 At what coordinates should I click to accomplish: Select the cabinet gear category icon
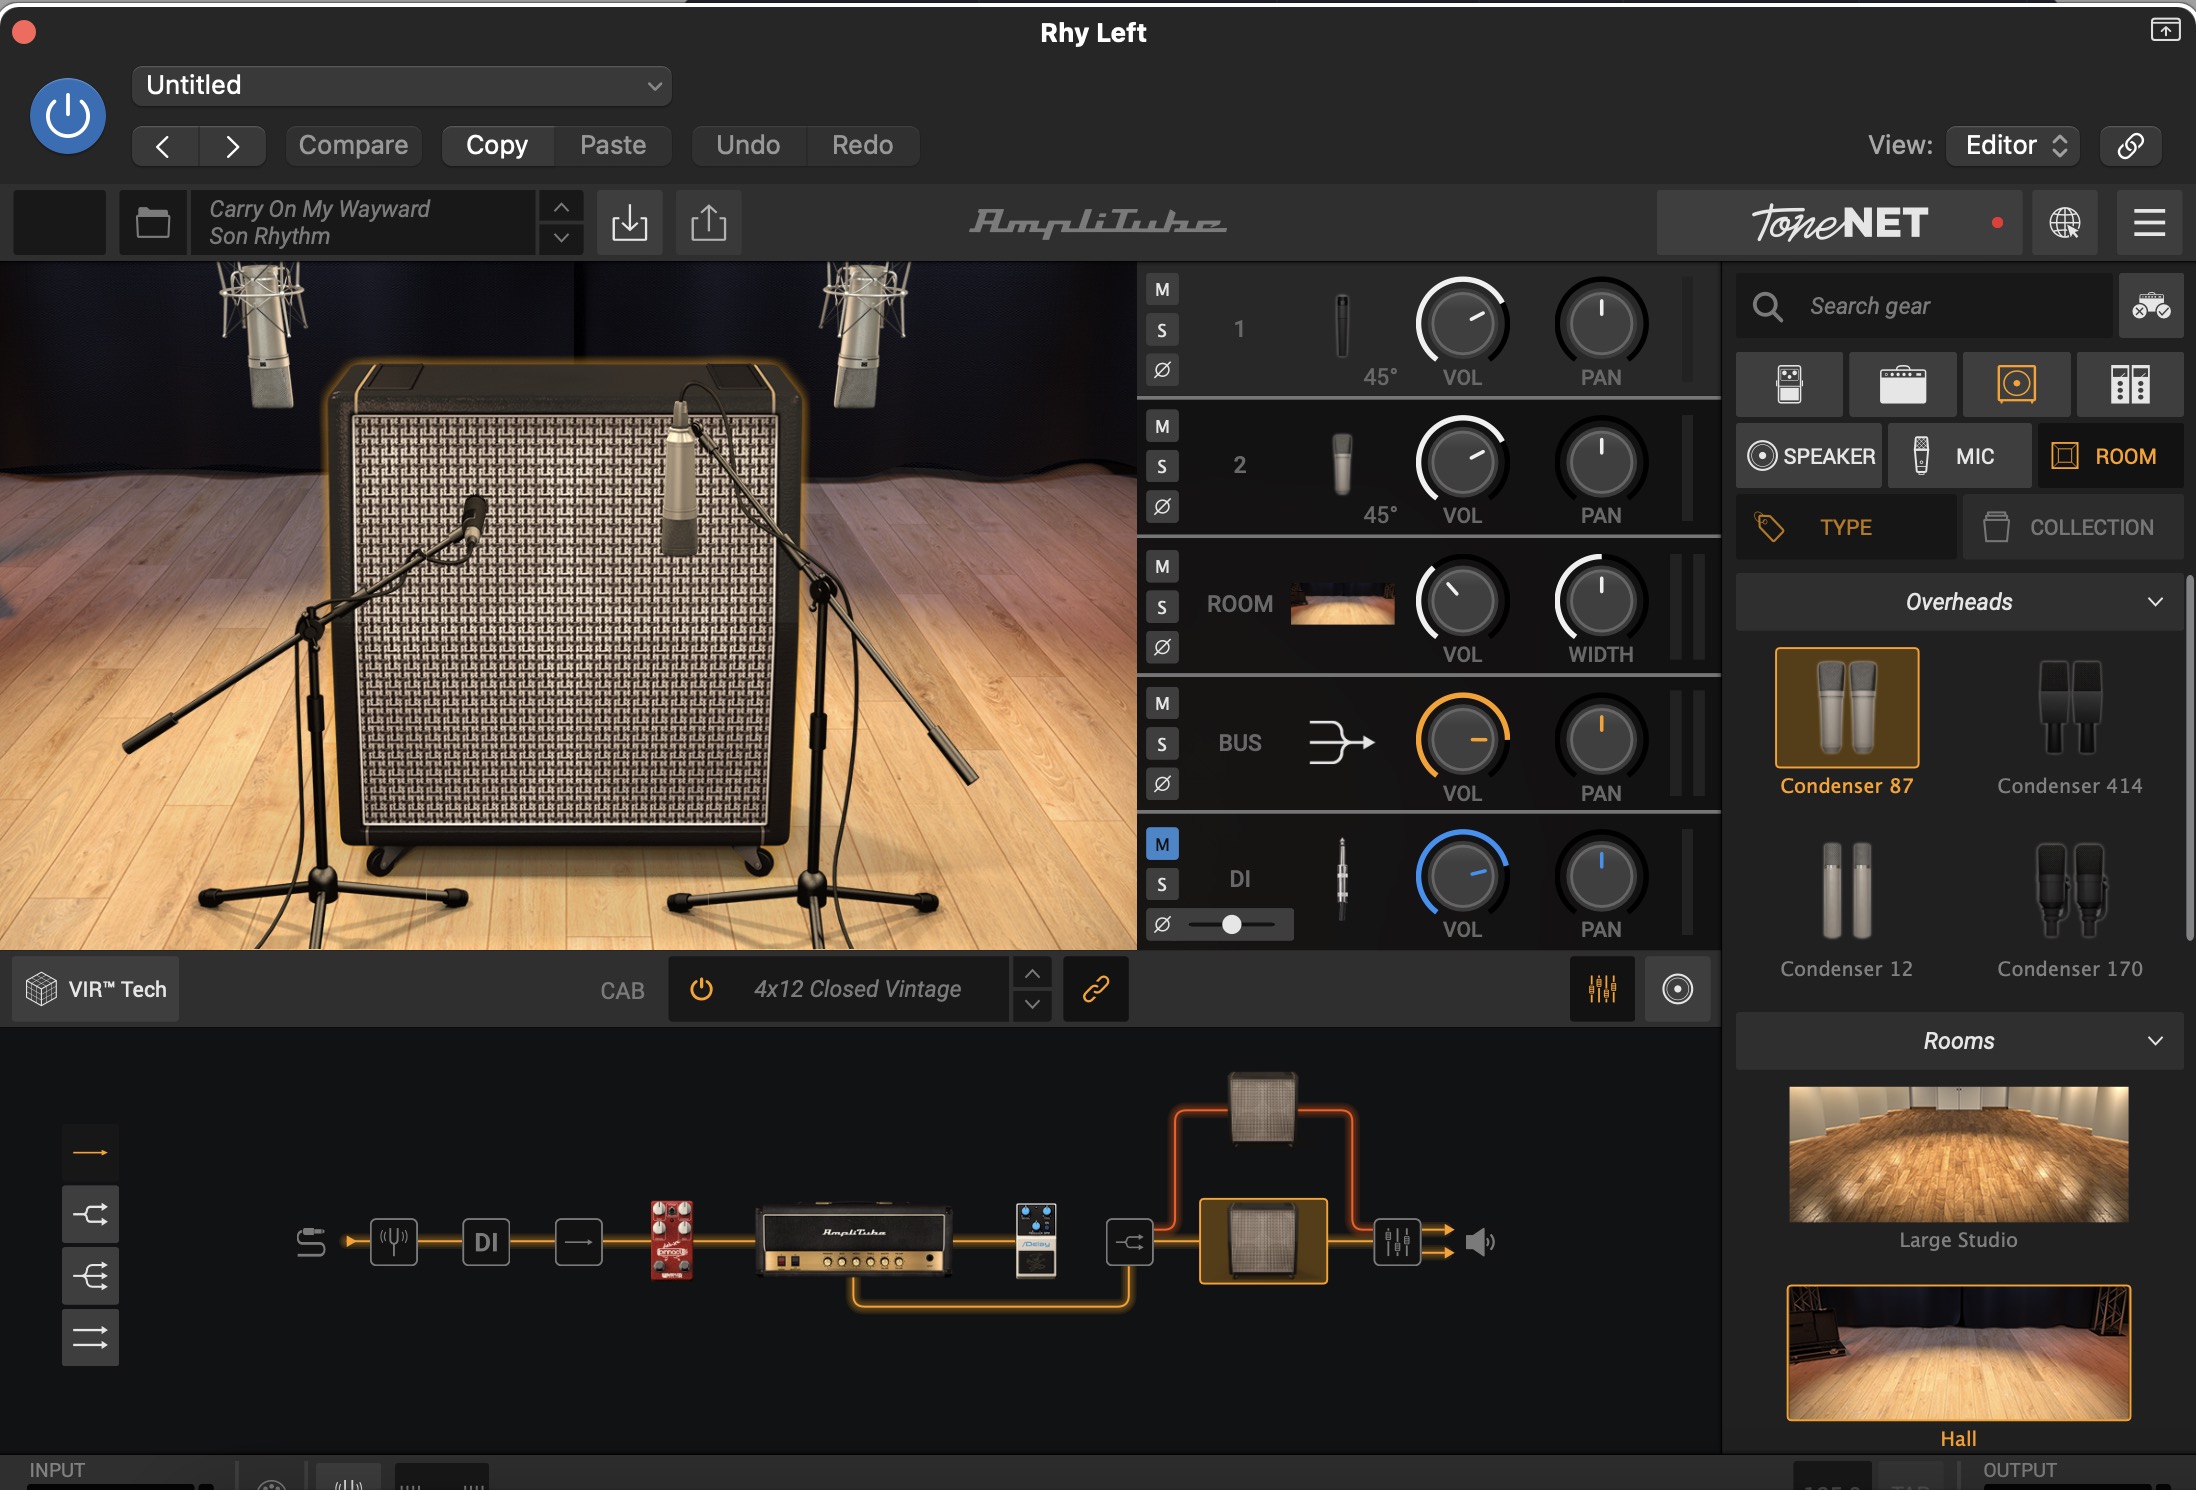(2016, 384)
